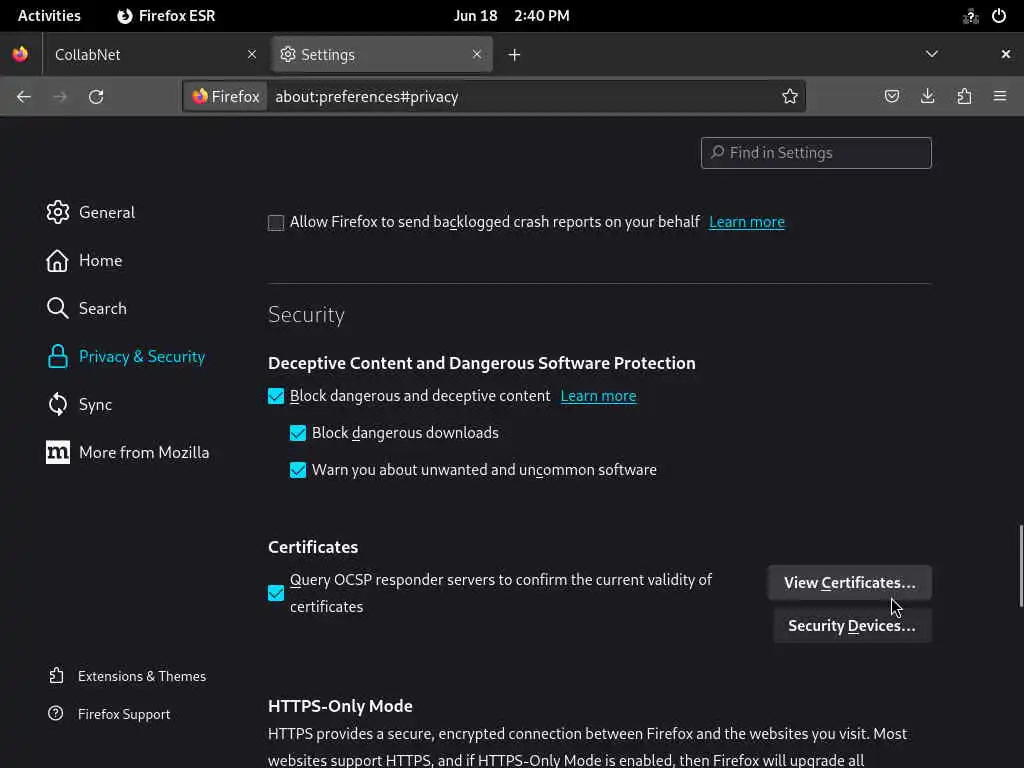Open the system power menu

click(x=999, y=16)
